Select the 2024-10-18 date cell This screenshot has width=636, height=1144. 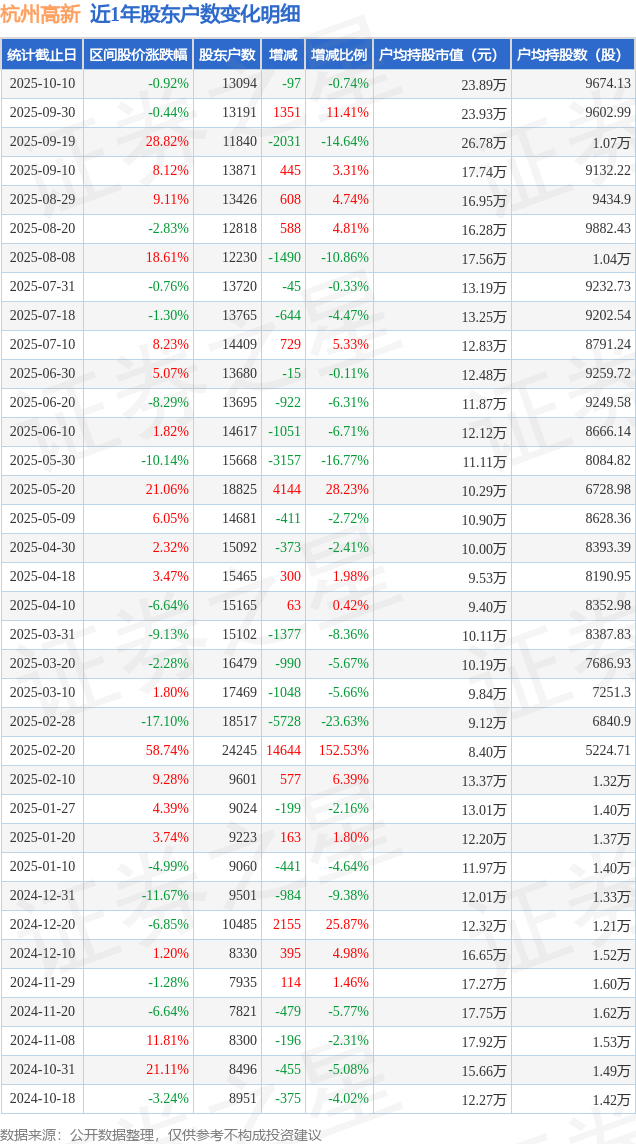click(42, 1098)
